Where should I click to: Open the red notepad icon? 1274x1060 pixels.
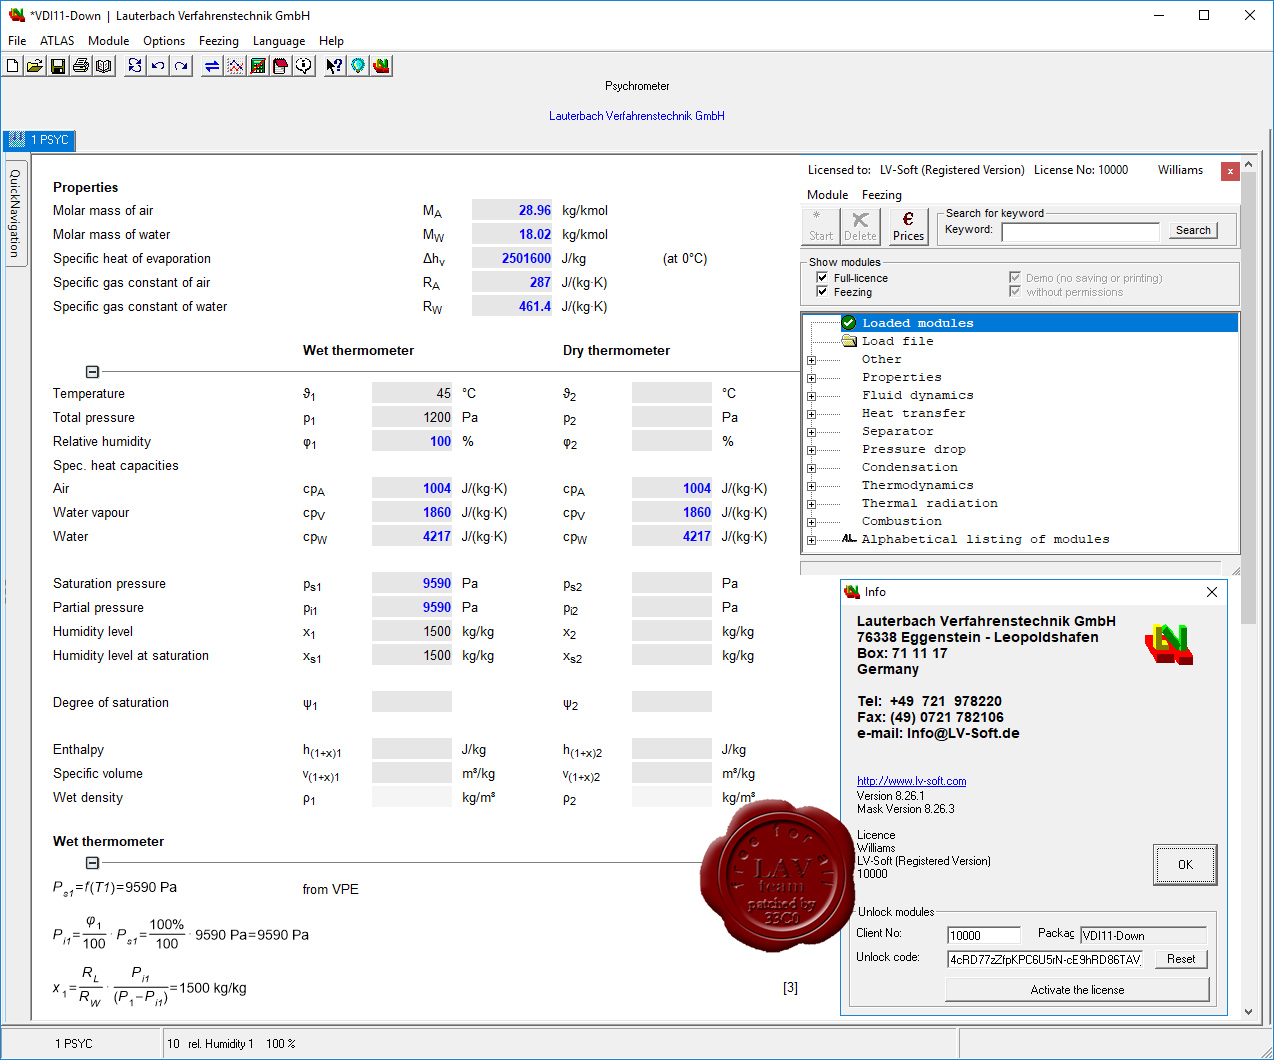pyautogui.click(x=281, y=66)
